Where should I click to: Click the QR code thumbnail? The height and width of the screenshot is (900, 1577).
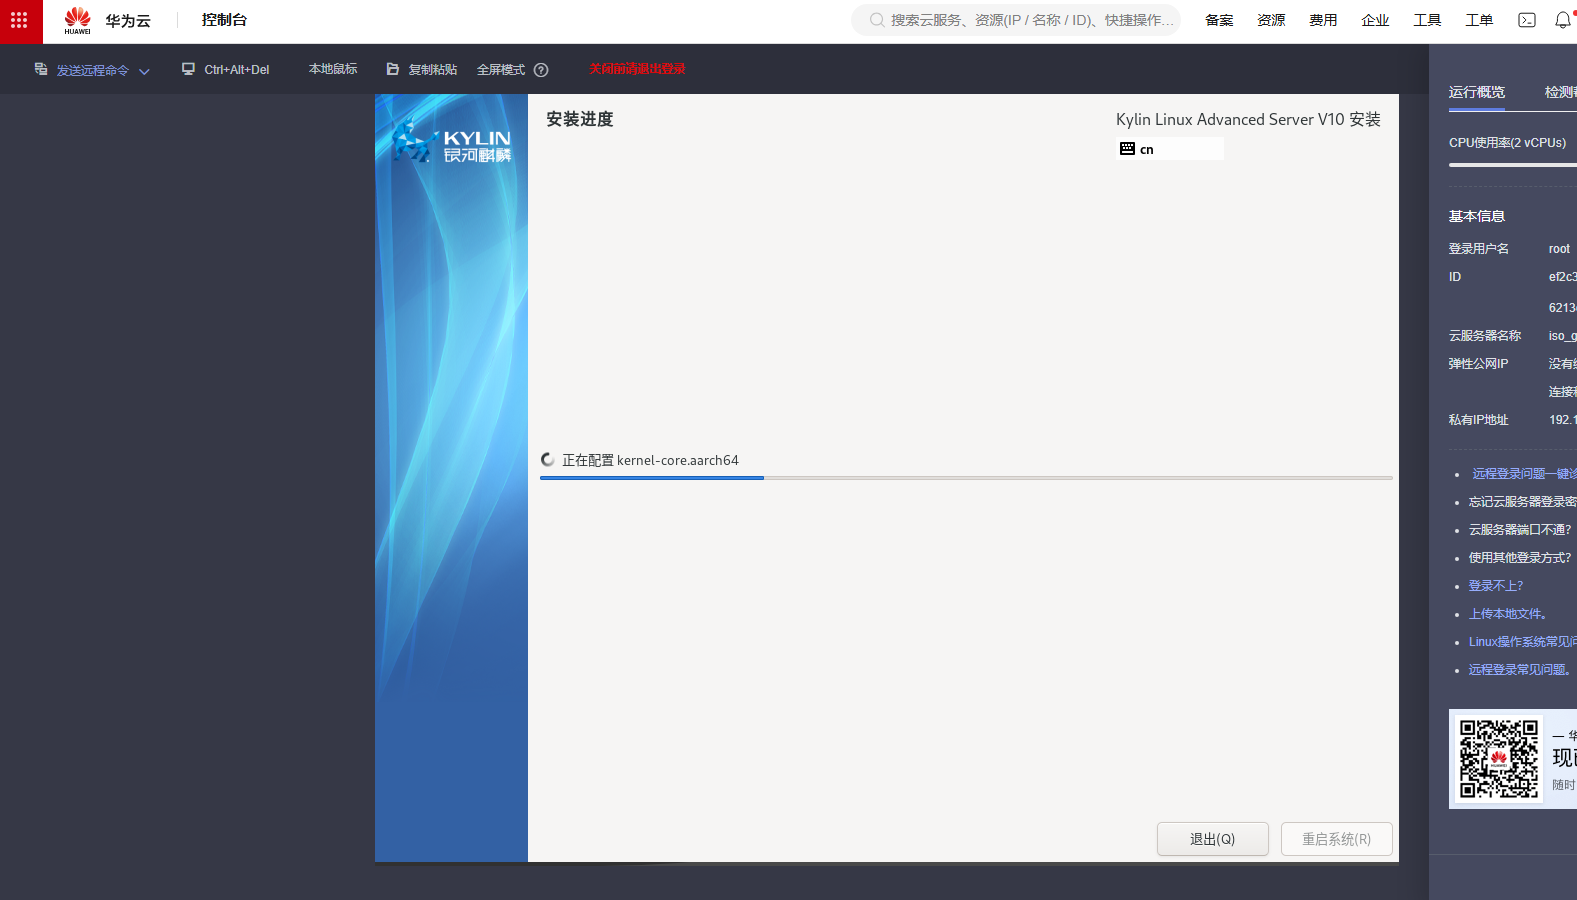coord(1498,759)
